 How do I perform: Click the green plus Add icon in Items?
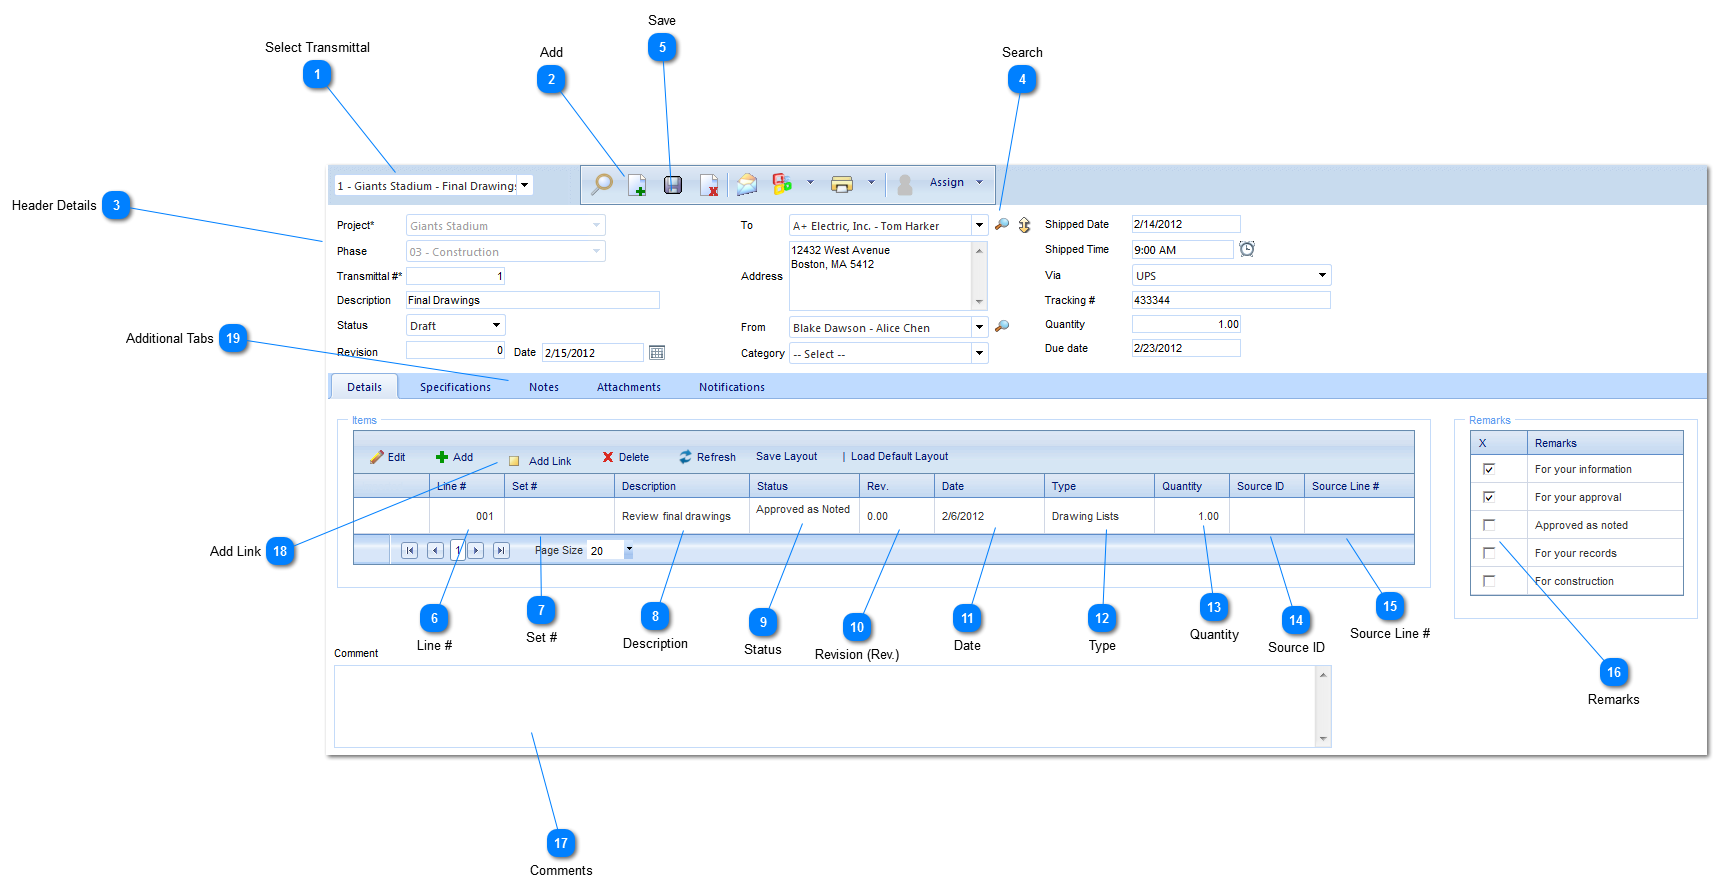(442, 457)
